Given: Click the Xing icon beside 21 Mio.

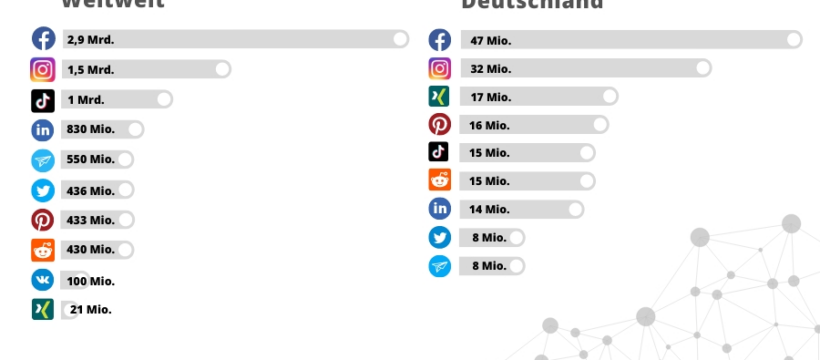Looking at the screenshot, I should [x=42, y=309].
